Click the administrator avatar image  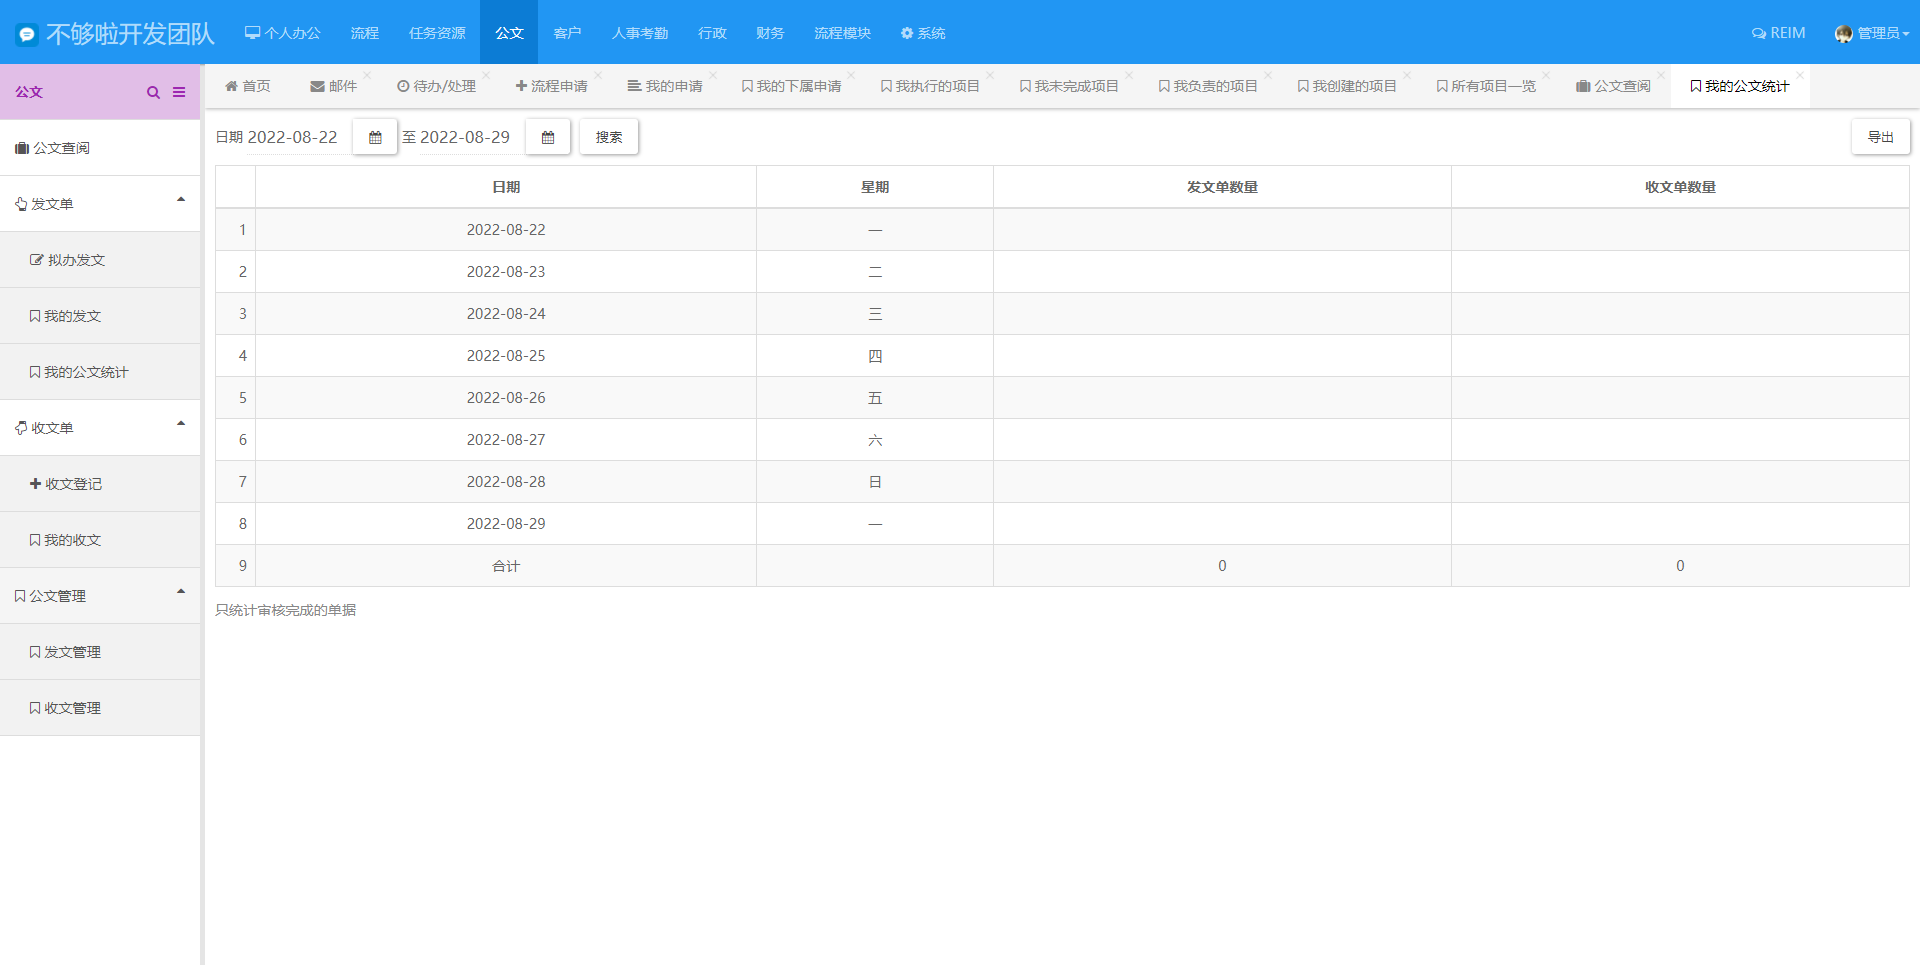pos(1844,34)
